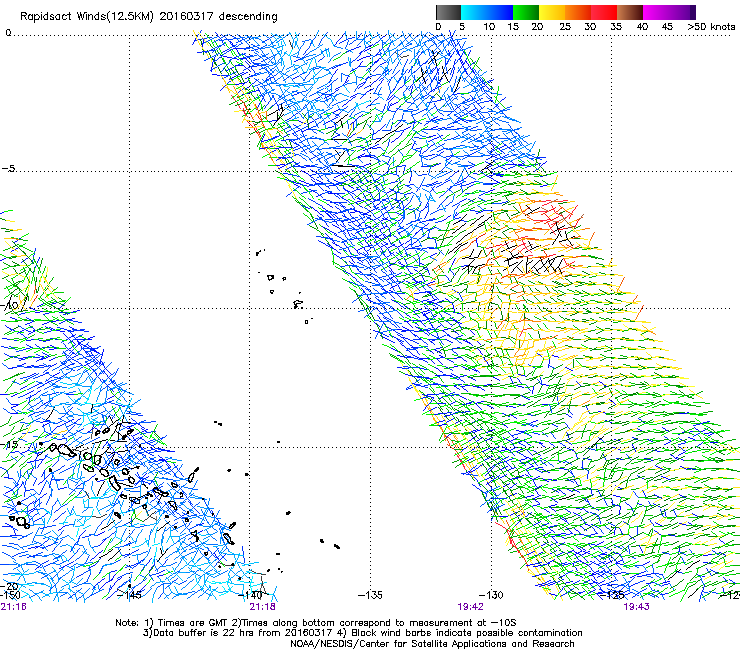Click the '-145' longitude axis label

point(129,595)
